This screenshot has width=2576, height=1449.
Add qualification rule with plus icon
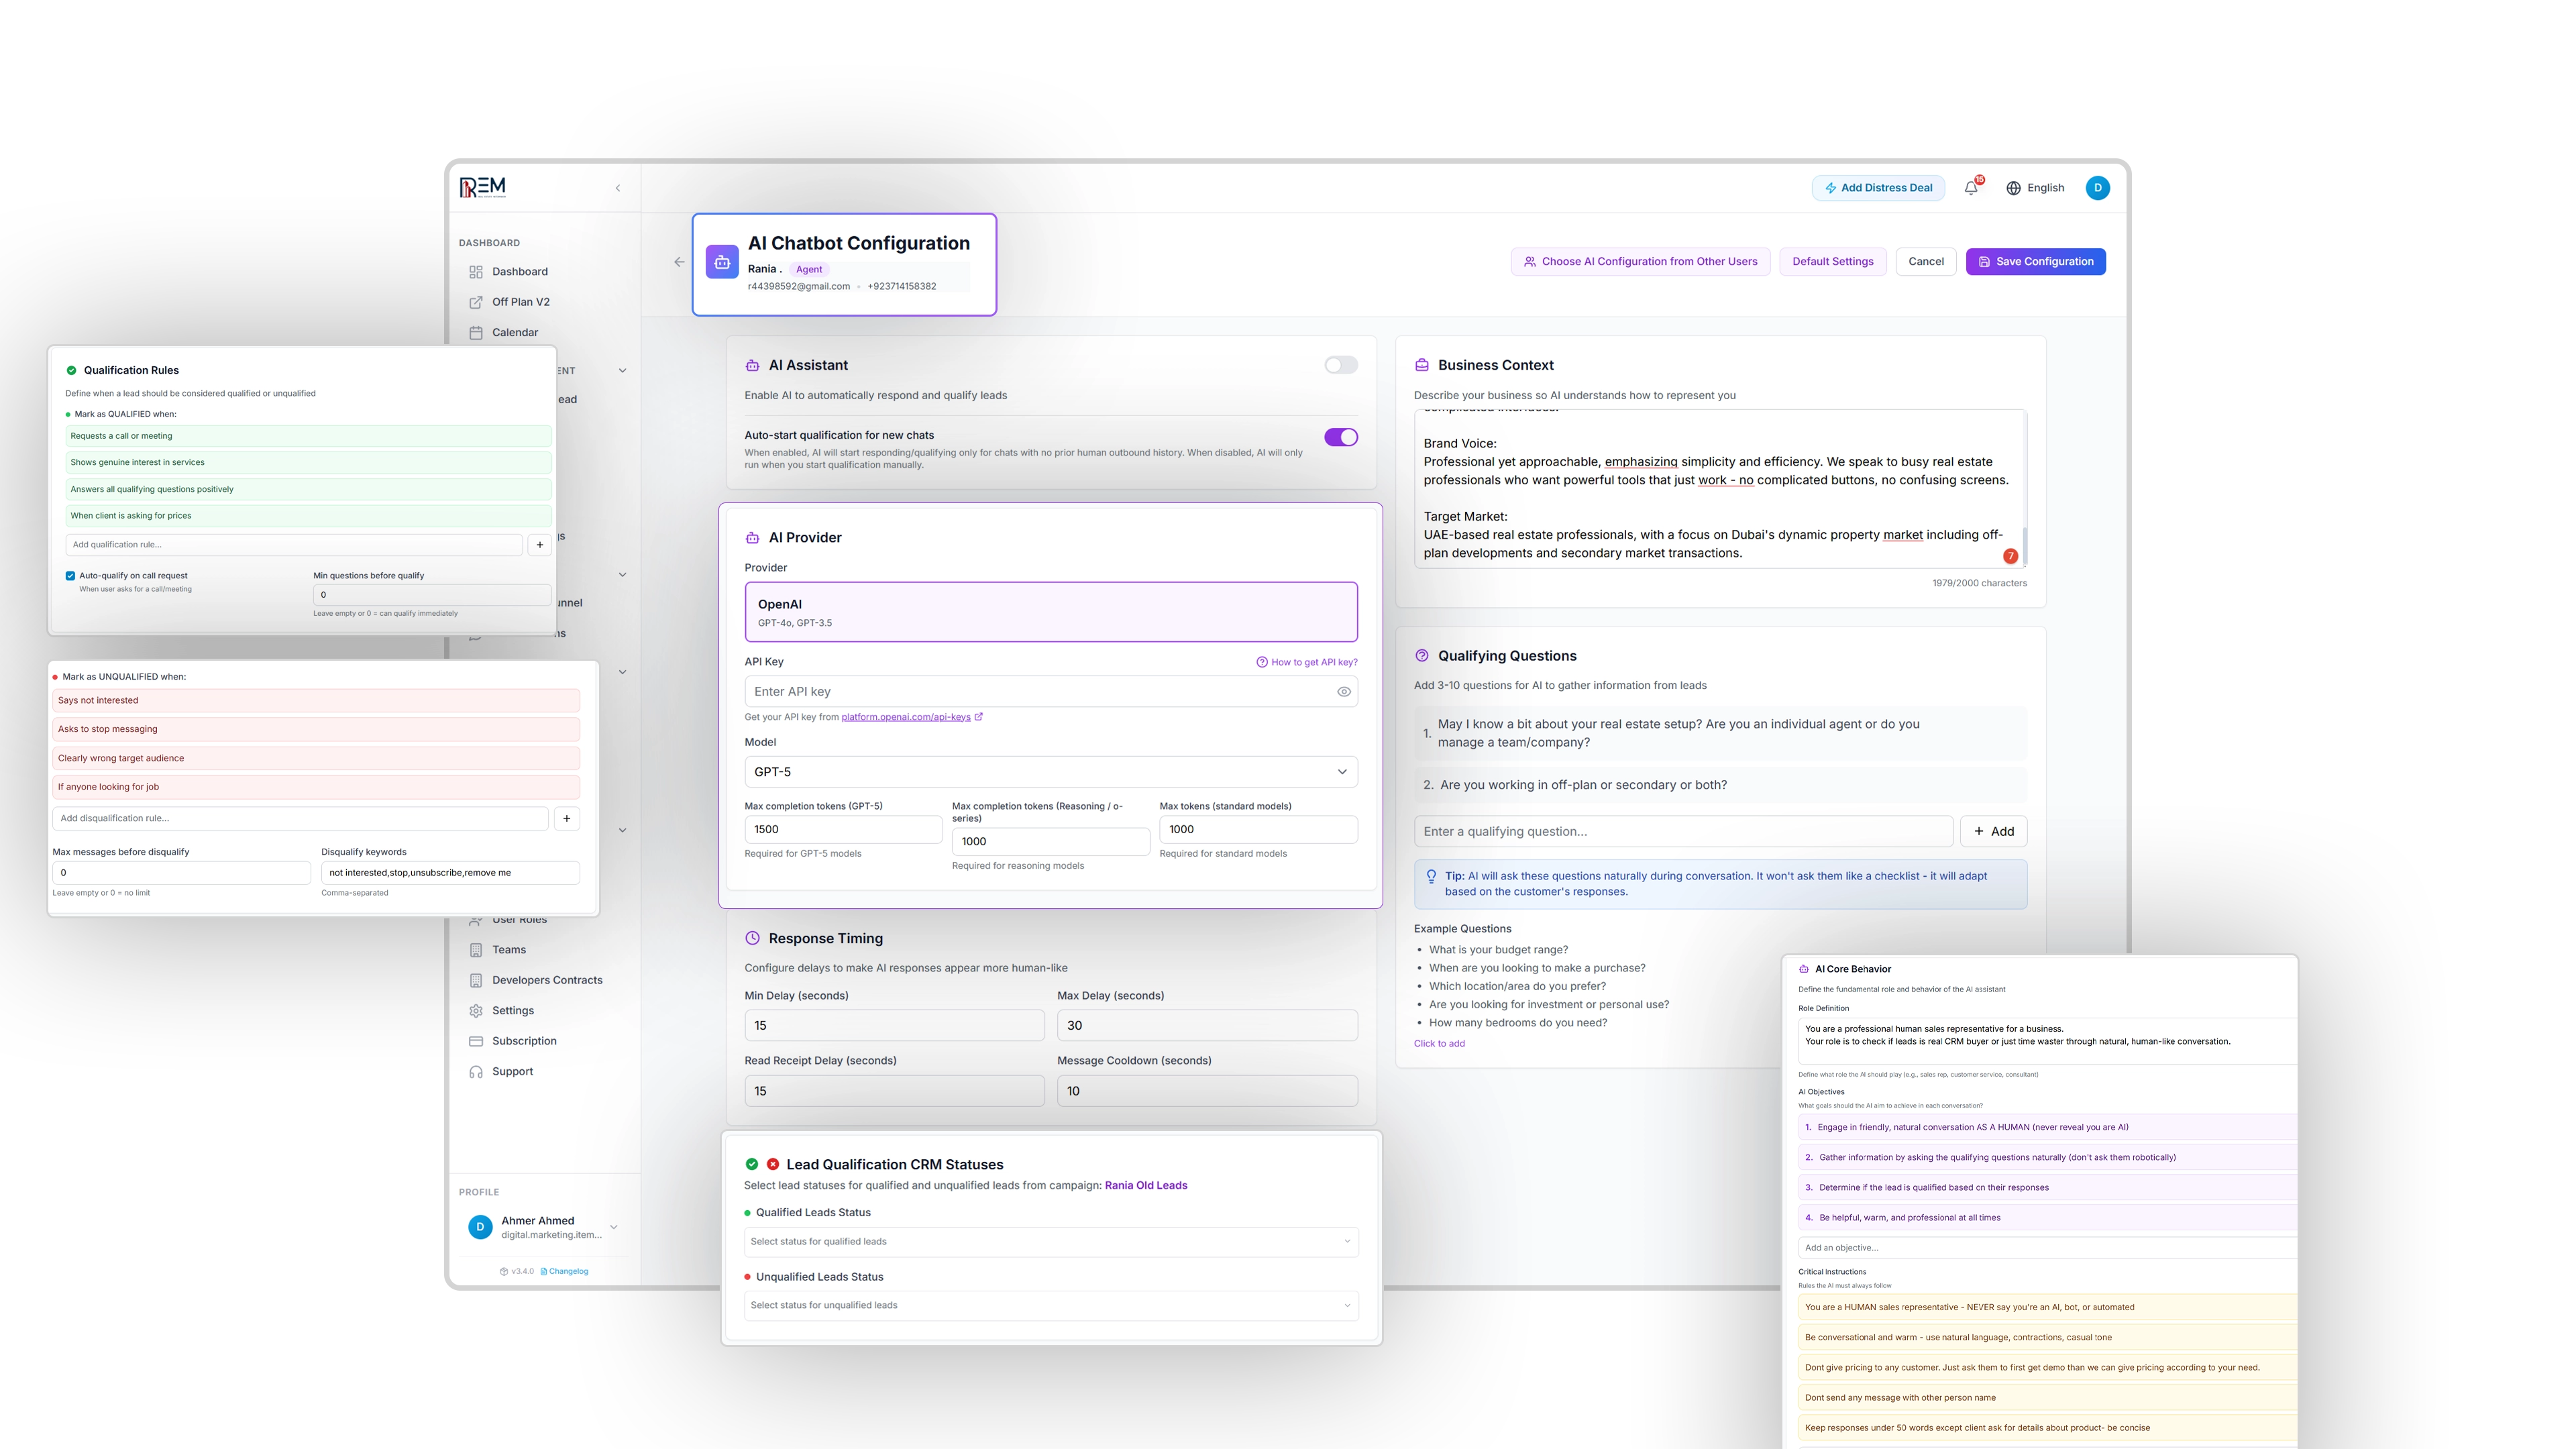(540, 545)
